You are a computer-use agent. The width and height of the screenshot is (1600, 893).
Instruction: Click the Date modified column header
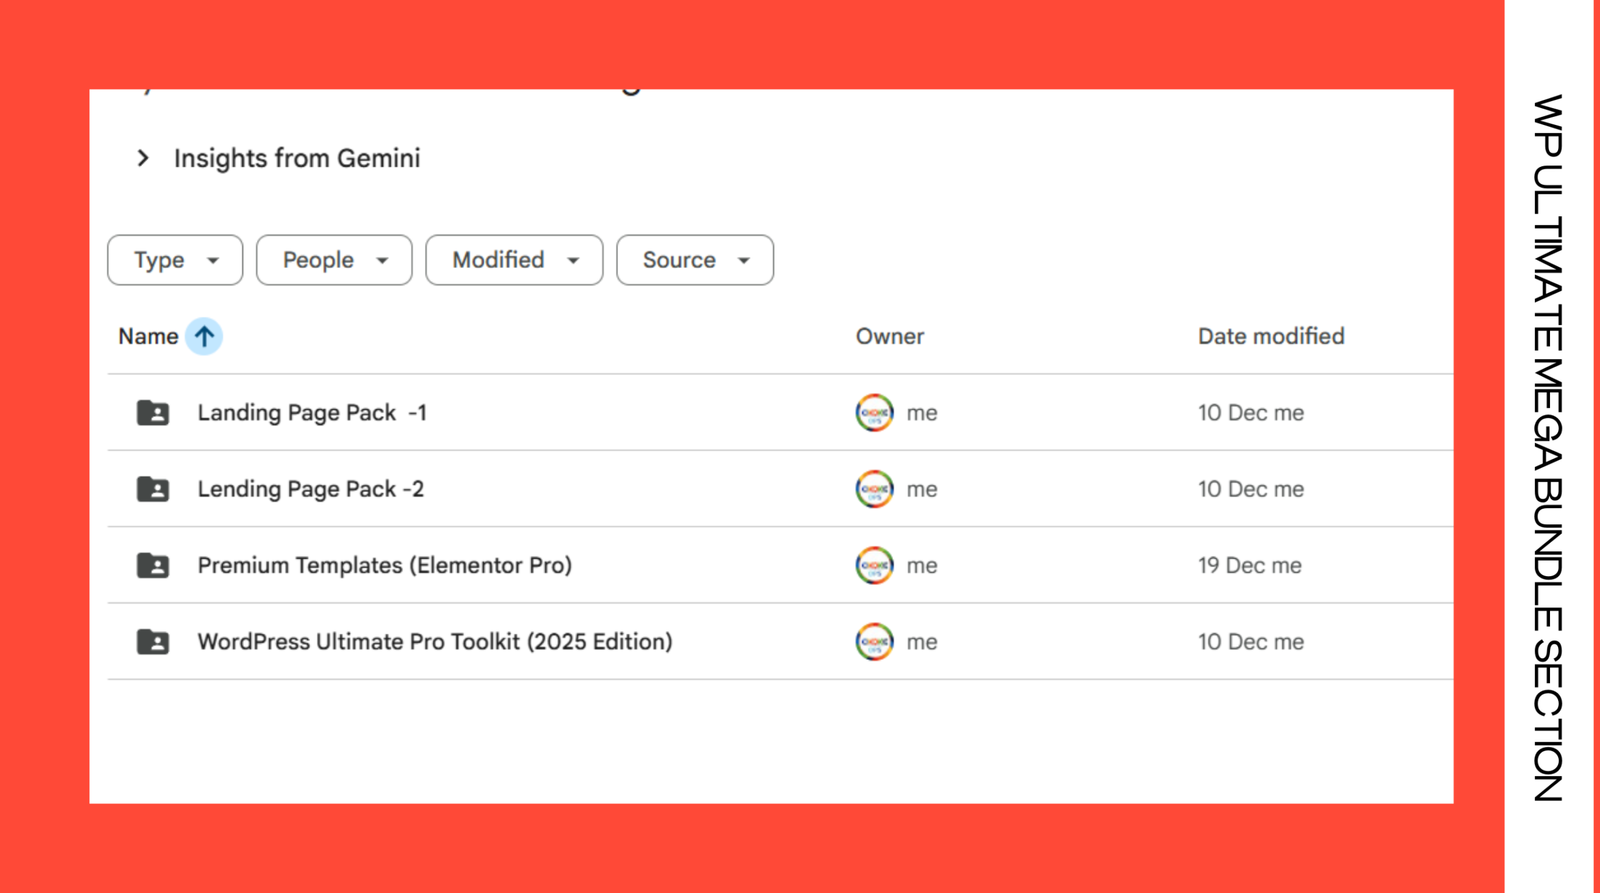[x=1270, y=337]
